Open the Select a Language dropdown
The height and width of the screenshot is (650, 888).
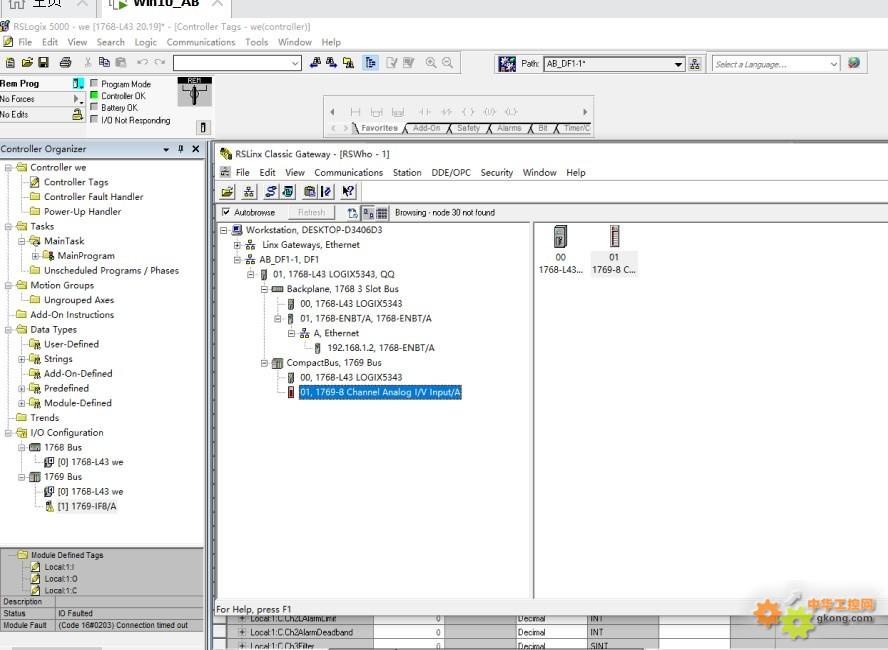point(834,64)
